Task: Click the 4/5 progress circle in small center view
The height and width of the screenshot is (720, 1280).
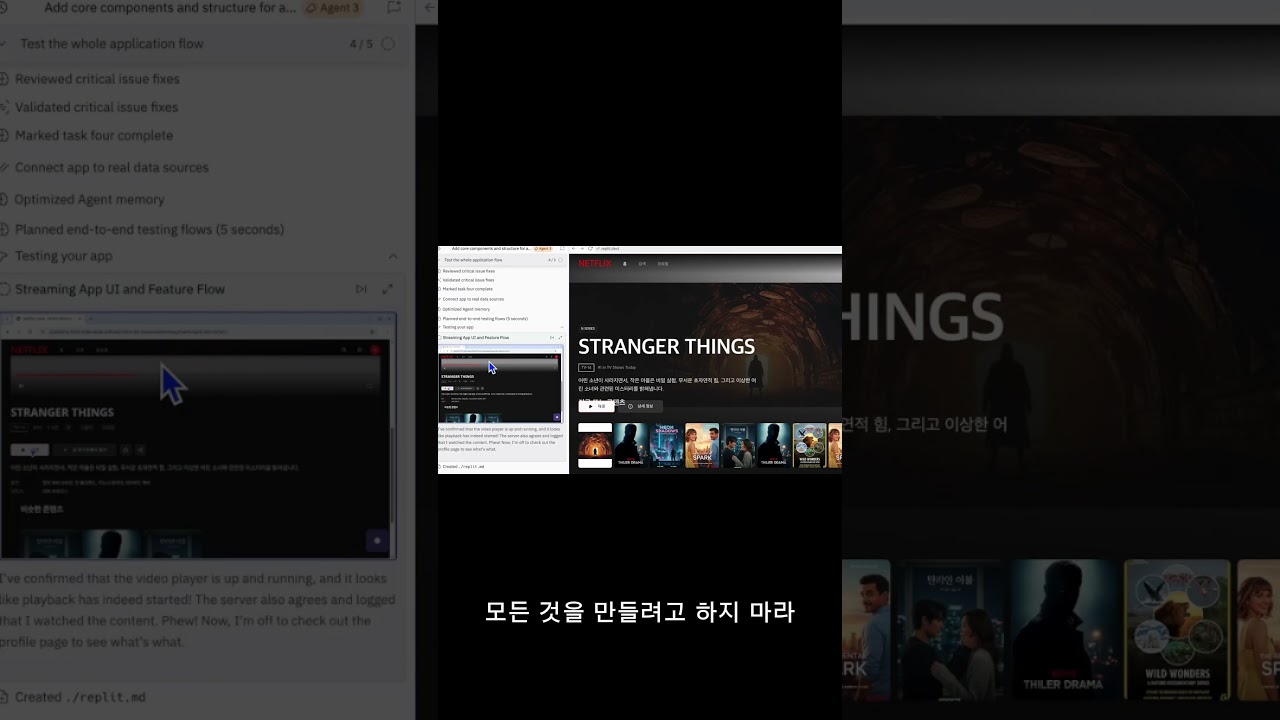Action: [561, 260]
